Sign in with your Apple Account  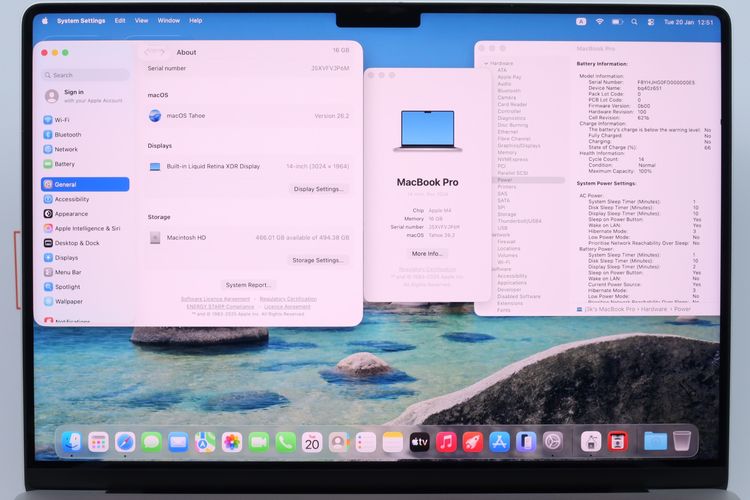point(85,96)
